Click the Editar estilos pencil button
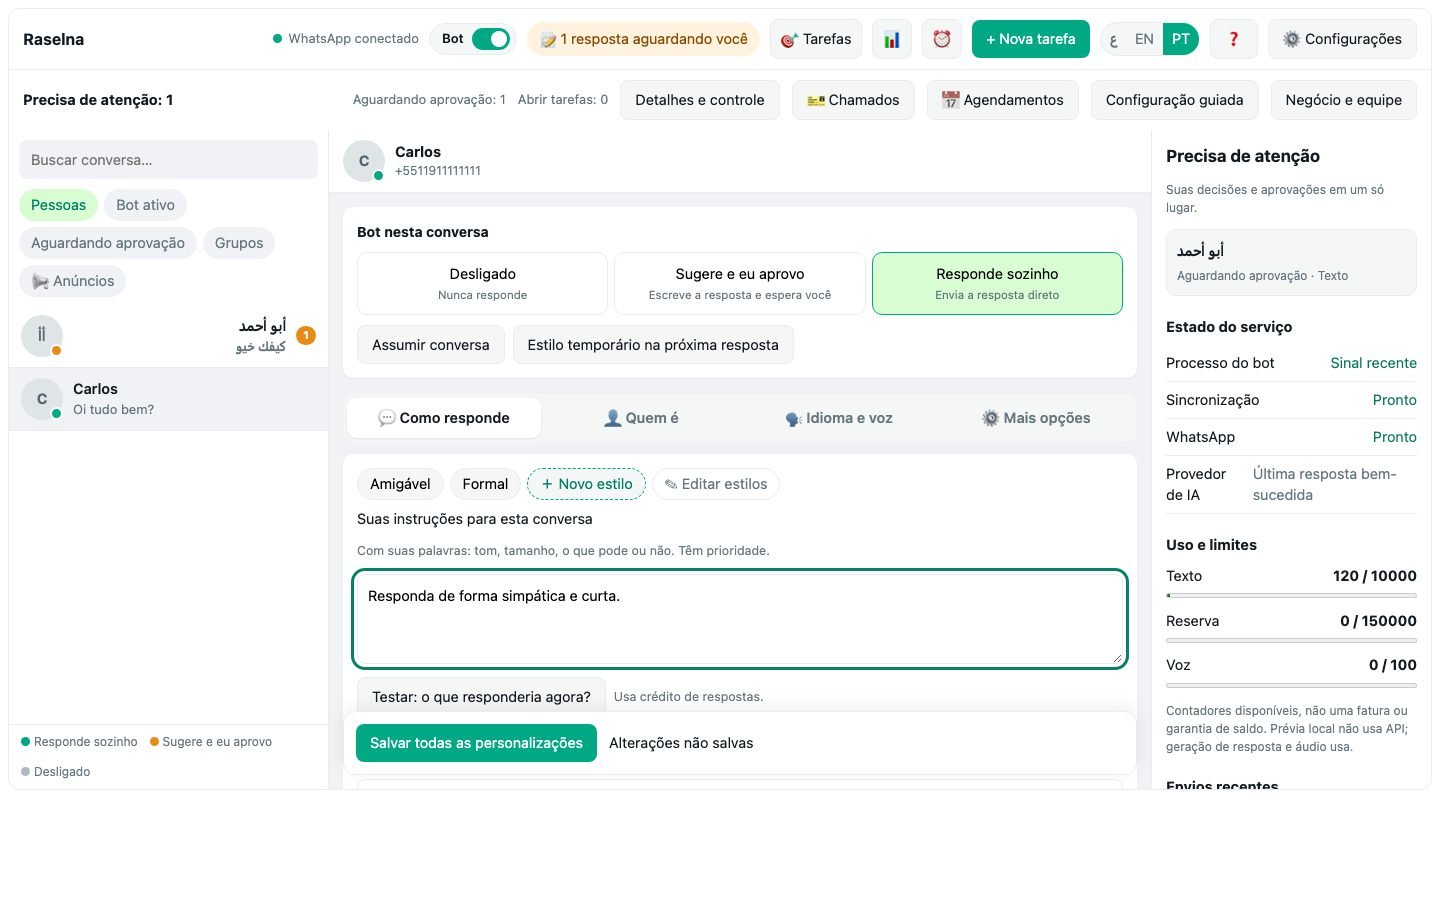 [716, 484]
